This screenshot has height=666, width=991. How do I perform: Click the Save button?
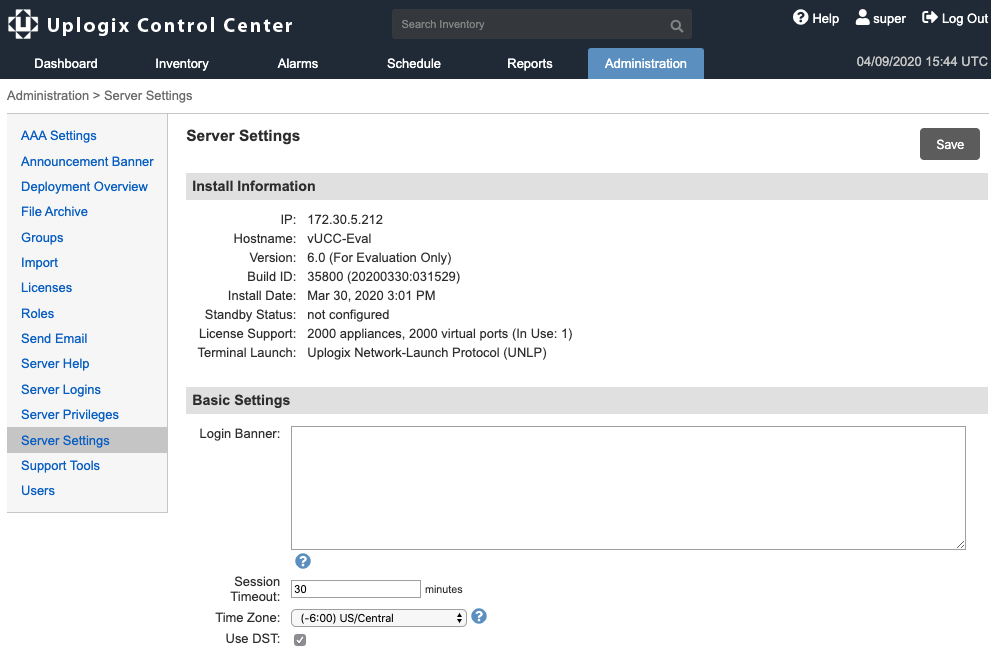click(949, 144)
